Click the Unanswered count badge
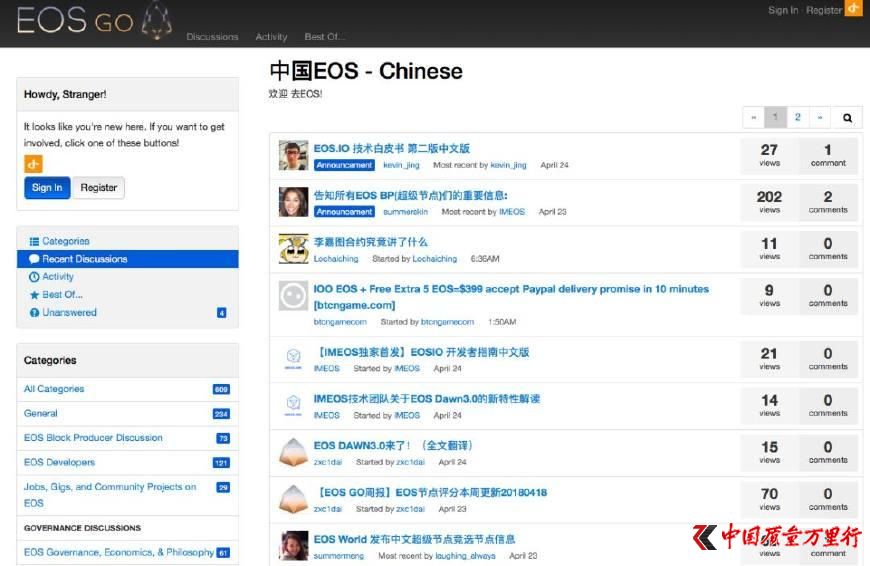 pos(221,313)
